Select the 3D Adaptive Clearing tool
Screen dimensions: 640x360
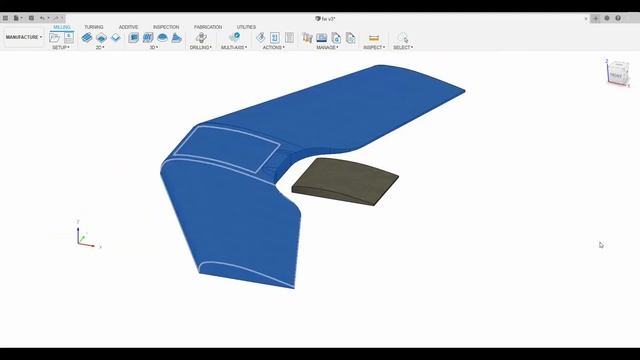133,38
